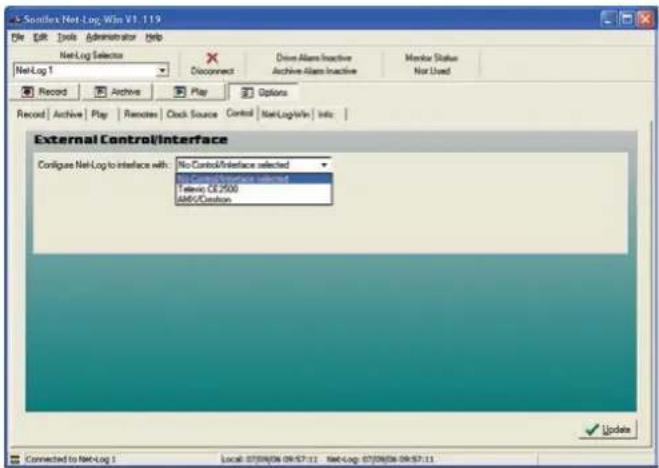Viewport: 659px width, 468px height.
Task: Choose No Control/Interface selected list entry
Action: tap(254, 179)
